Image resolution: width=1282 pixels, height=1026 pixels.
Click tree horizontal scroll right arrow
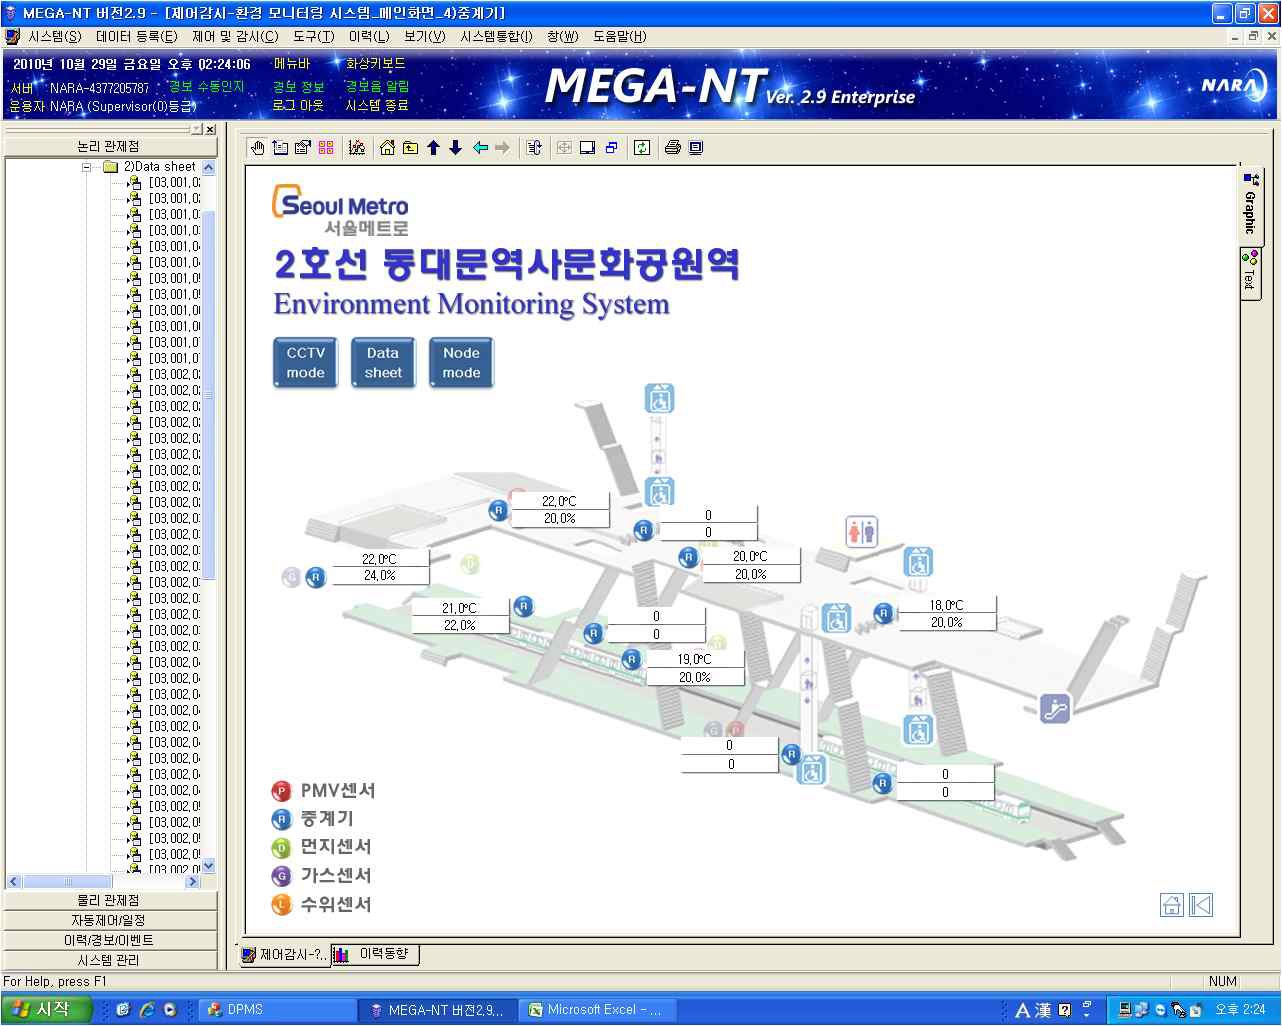(x=195, y=881)
